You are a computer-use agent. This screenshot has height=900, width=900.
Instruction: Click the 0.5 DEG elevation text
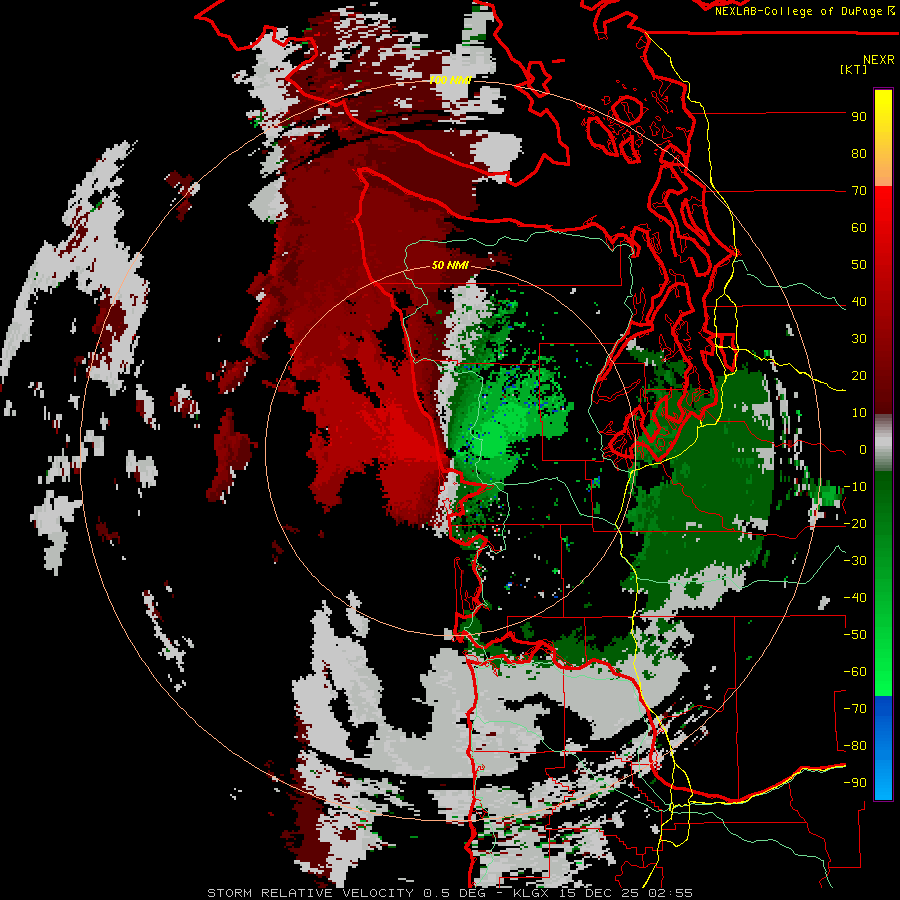pos(455,893)
